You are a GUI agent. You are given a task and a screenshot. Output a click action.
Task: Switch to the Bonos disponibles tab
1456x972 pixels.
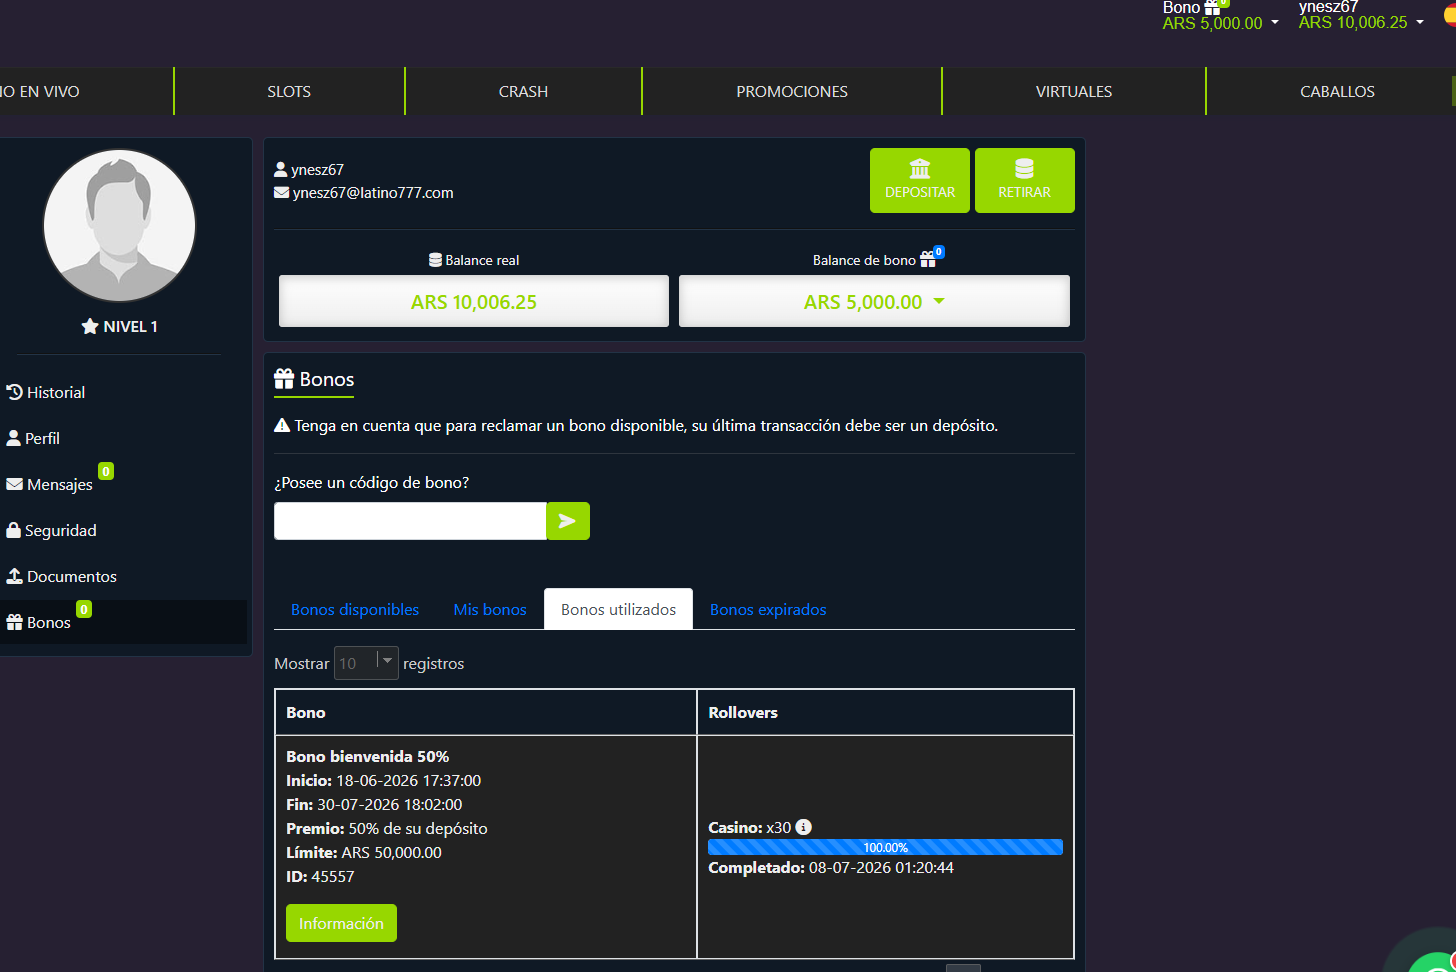tap(355, 609)
